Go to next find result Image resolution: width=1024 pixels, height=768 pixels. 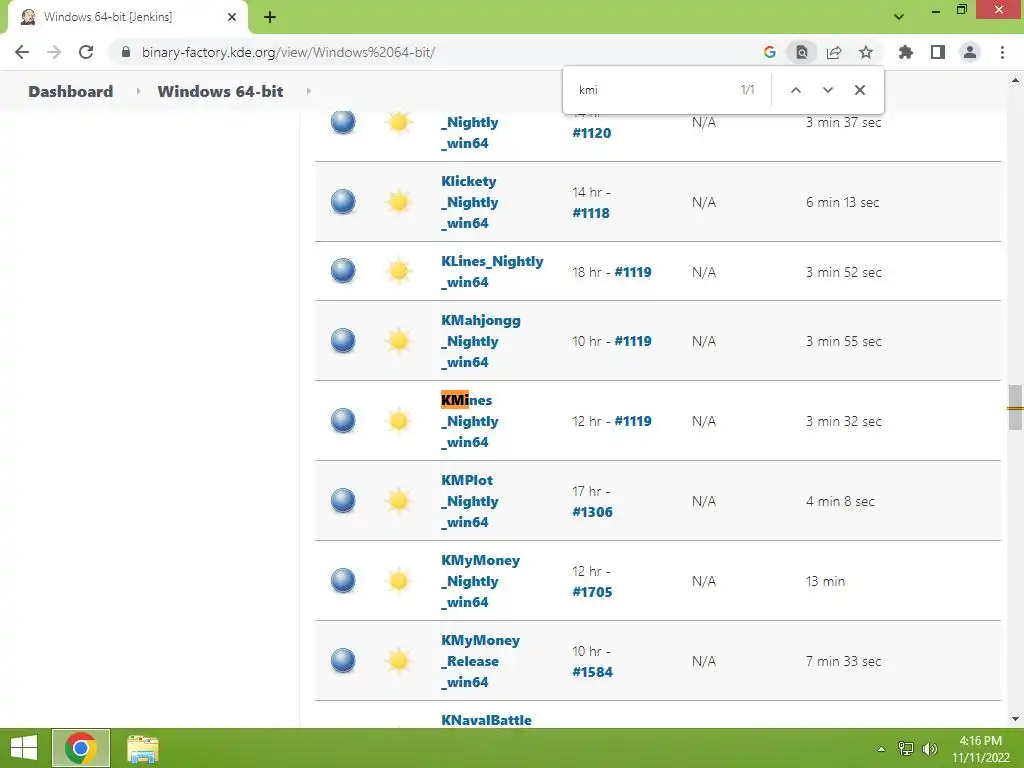click(x=827, y=90)
